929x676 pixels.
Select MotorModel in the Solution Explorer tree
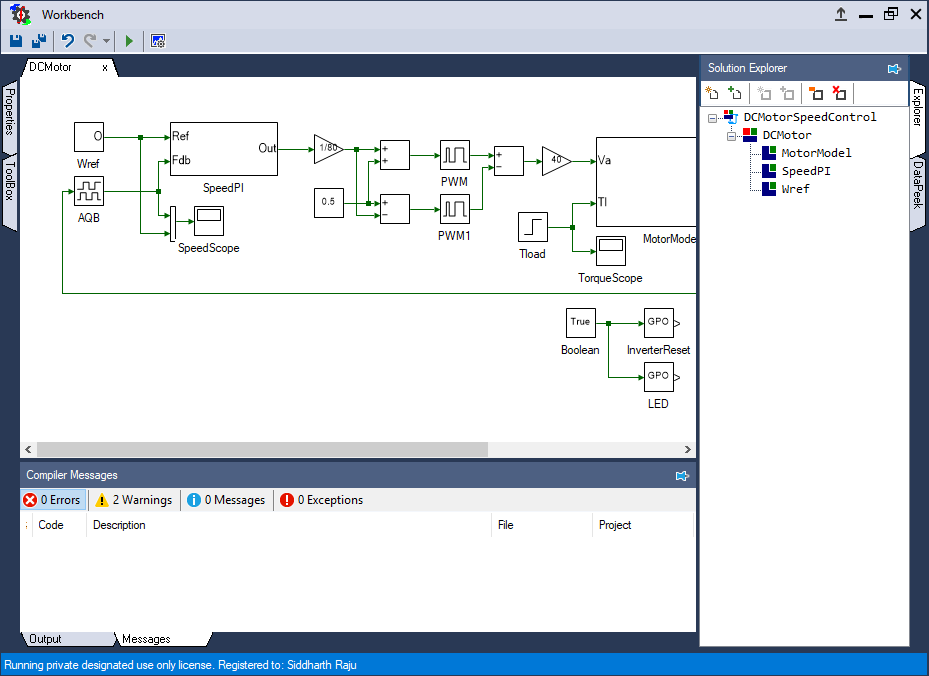point(816,153)
